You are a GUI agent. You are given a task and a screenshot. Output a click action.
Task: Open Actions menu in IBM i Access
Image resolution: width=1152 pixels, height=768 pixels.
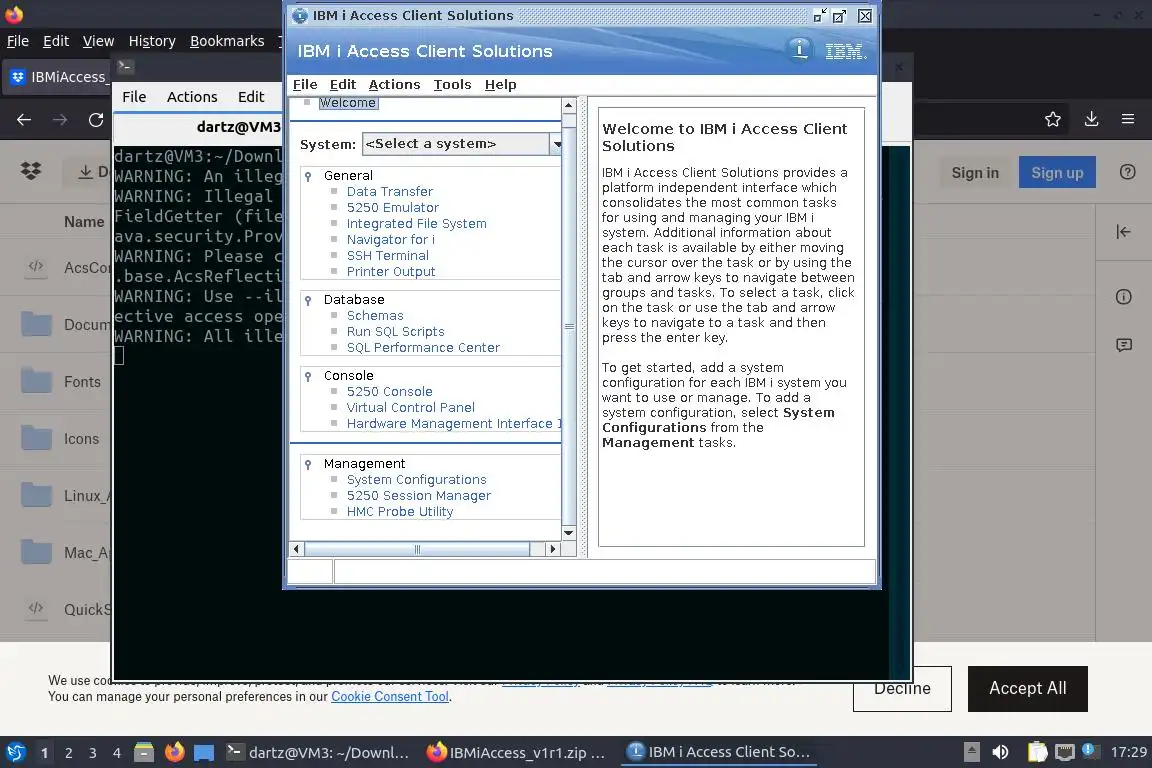tap(395, 85)
